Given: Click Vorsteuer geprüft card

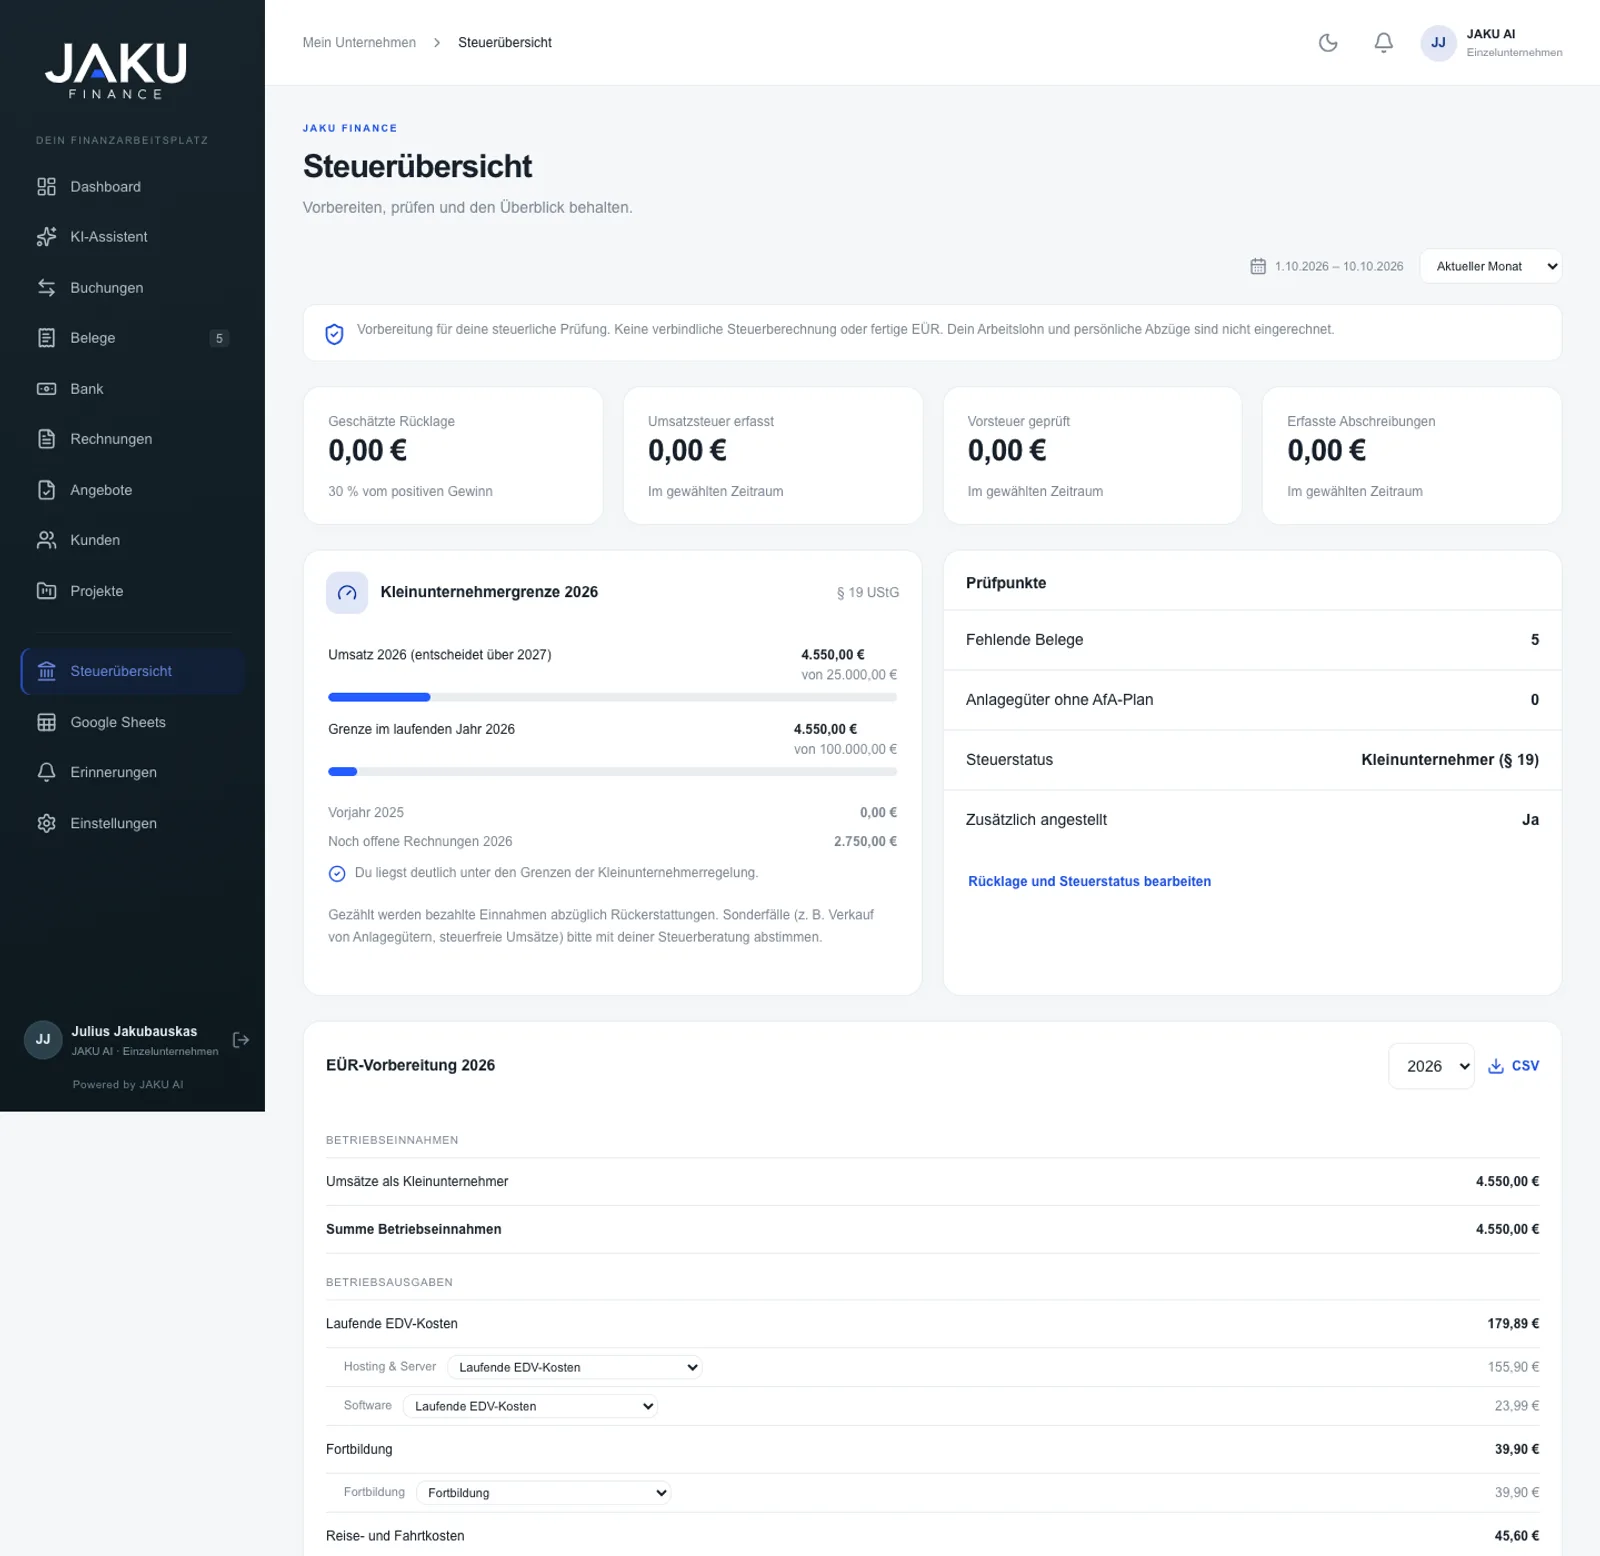Looking at the screenshot, I should [1092, 456].
